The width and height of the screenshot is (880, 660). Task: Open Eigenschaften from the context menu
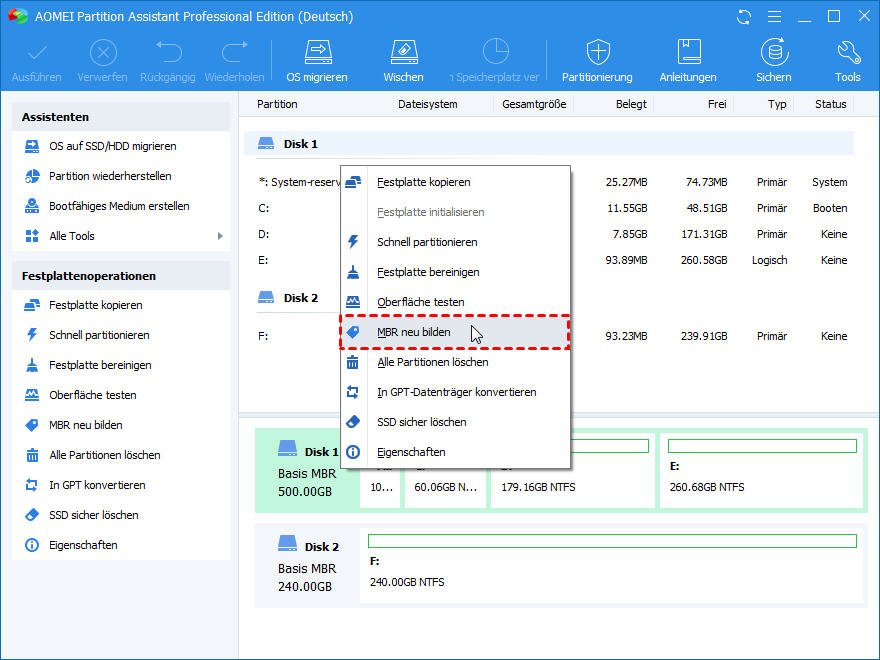pyautogui.click(x=455, y=452)
